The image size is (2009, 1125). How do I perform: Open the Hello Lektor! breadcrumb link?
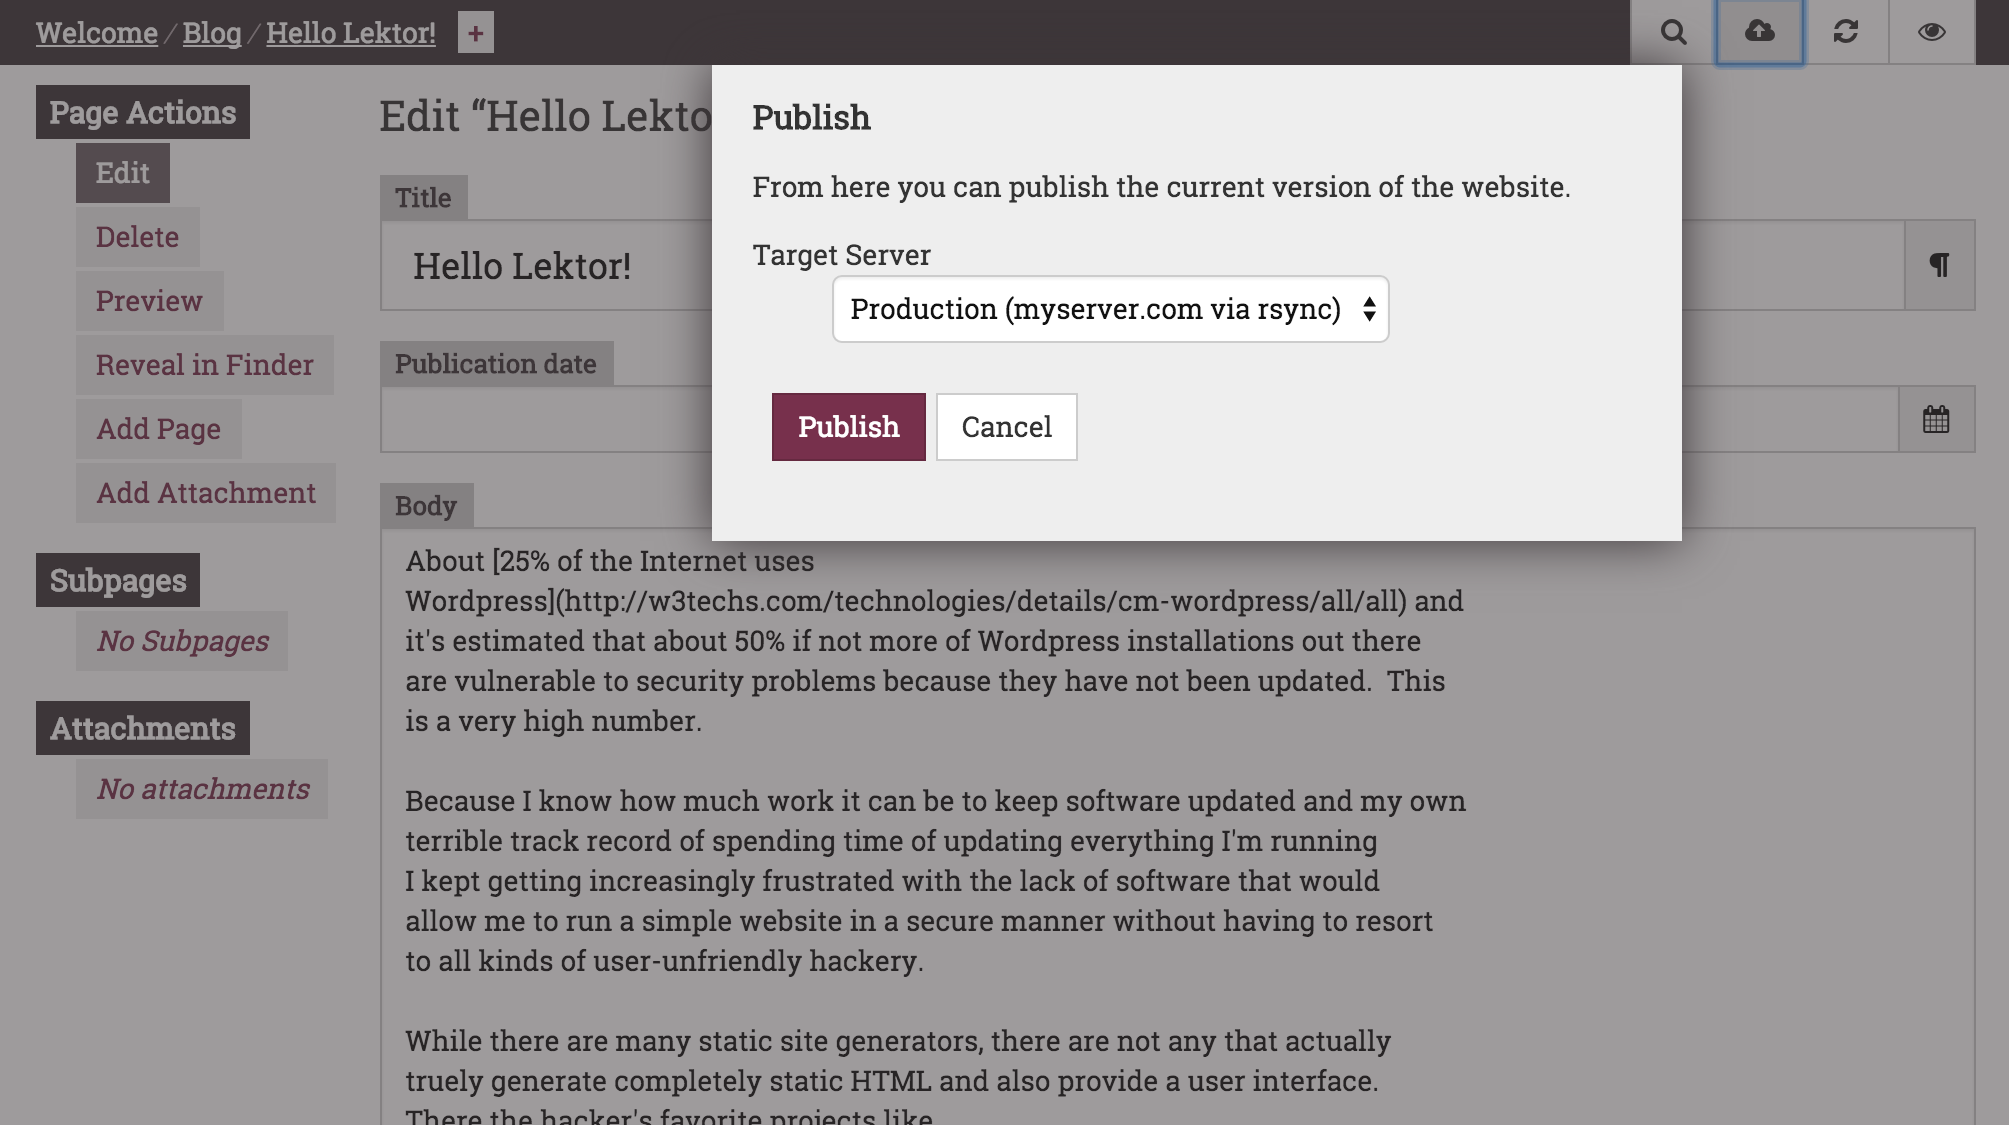coord(351,33)
